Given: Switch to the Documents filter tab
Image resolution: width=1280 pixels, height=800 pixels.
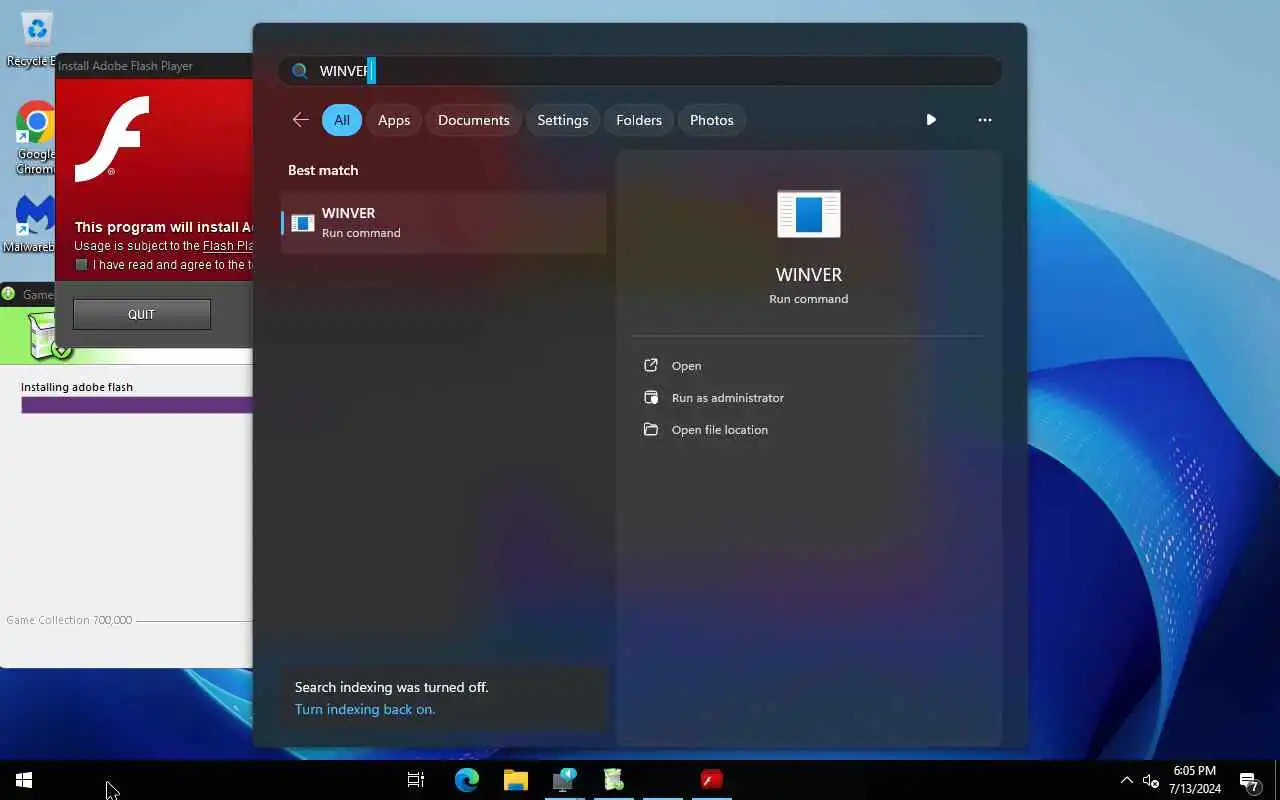Looking at the screenshot, I should [x=474, y=120].
